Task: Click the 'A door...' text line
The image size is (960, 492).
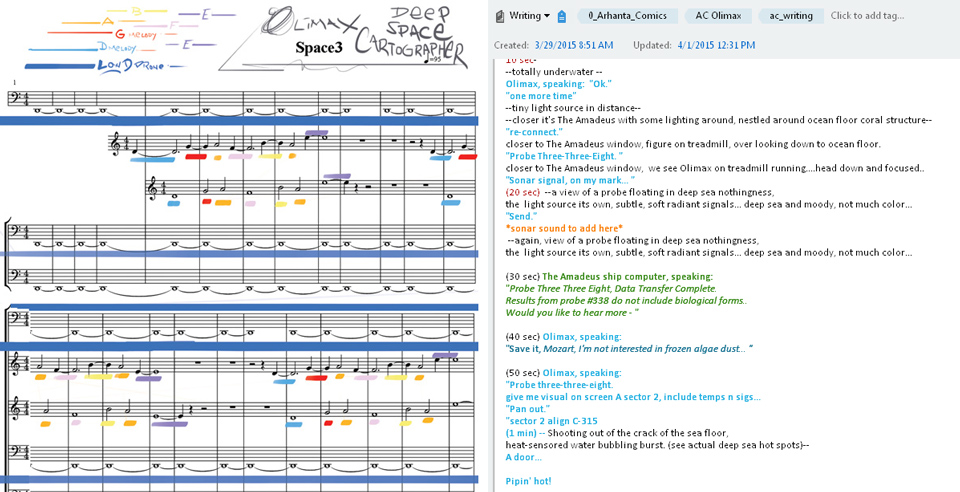Action: click(523, 457)
